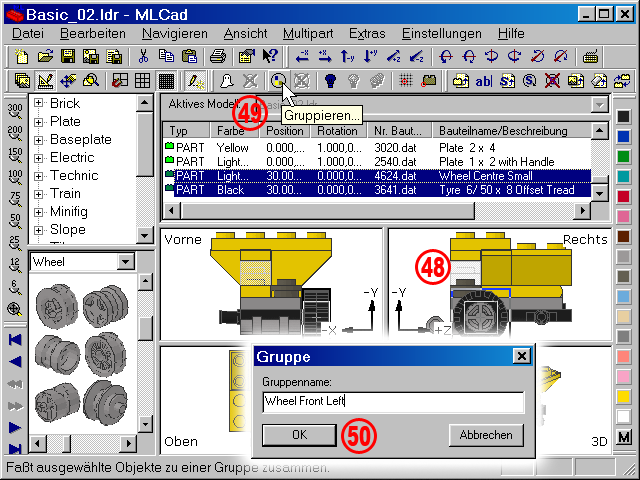
Task: Expand the Plate tree node
Action: [38, 122]
